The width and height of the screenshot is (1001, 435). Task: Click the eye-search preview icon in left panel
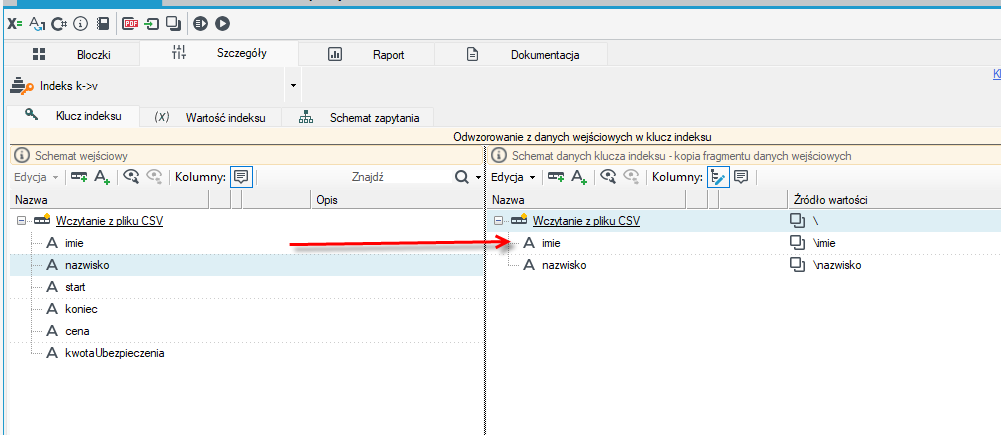pyautogui.click(x=132, y=177)
